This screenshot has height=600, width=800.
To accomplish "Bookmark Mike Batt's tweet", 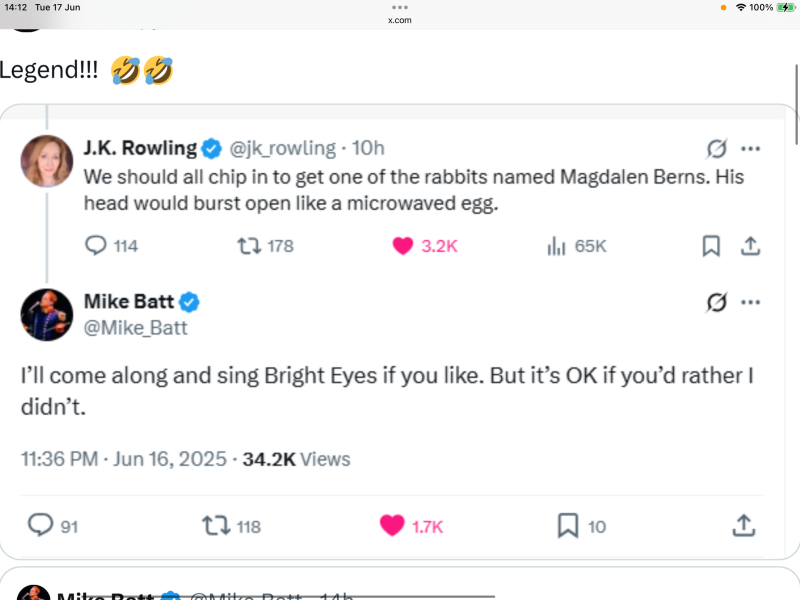I will 567,525.
